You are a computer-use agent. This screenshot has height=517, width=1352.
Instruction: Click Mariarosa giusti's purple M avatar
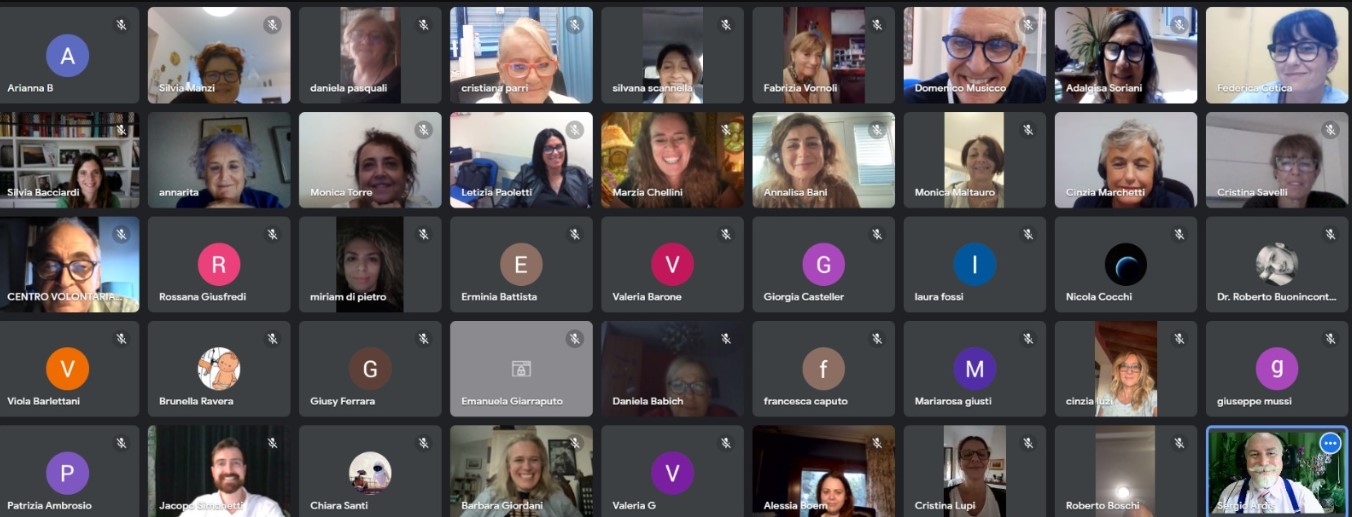[x=974, y=369]
